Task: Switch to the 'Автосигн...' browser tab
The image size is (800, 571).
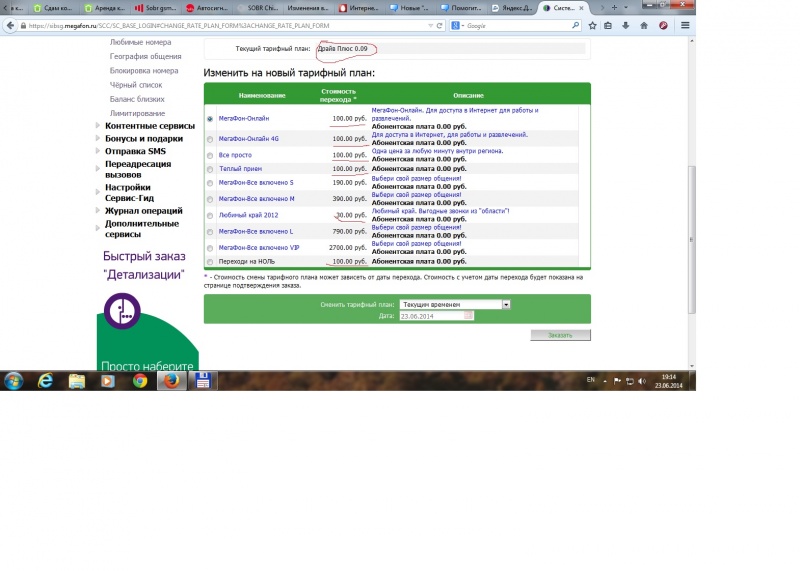Action: [x=207, y=8]
